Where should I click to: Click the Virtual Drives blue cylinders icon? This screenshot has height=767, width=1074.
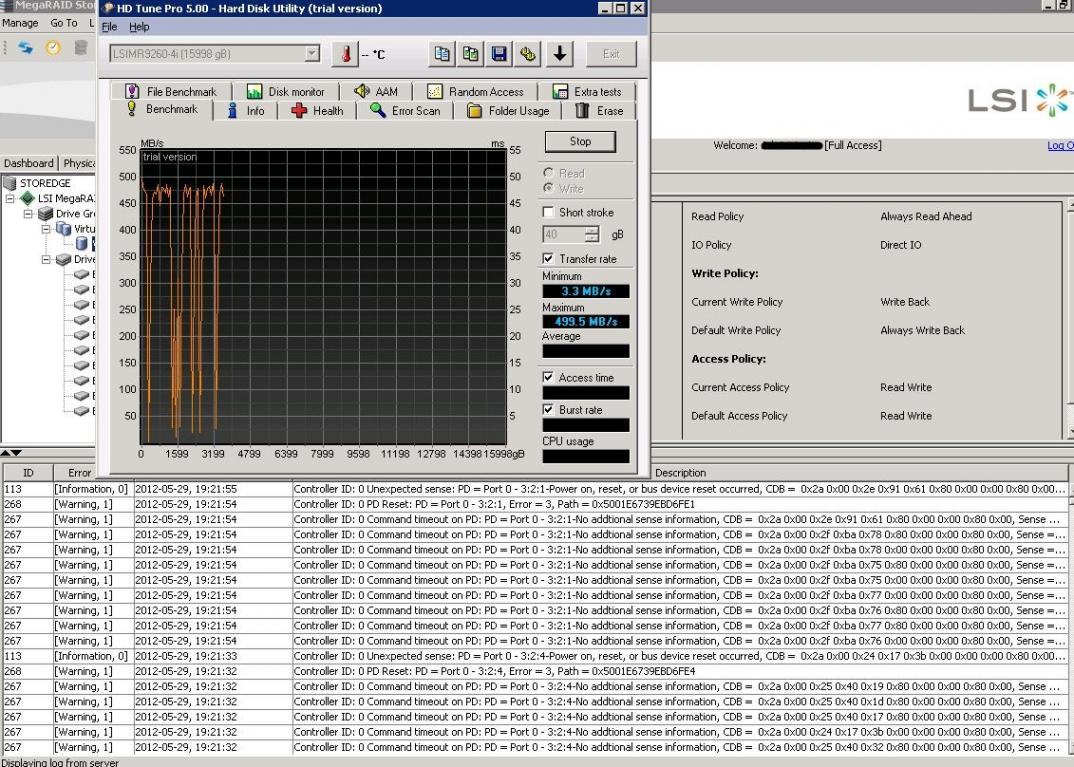[64, 229]
